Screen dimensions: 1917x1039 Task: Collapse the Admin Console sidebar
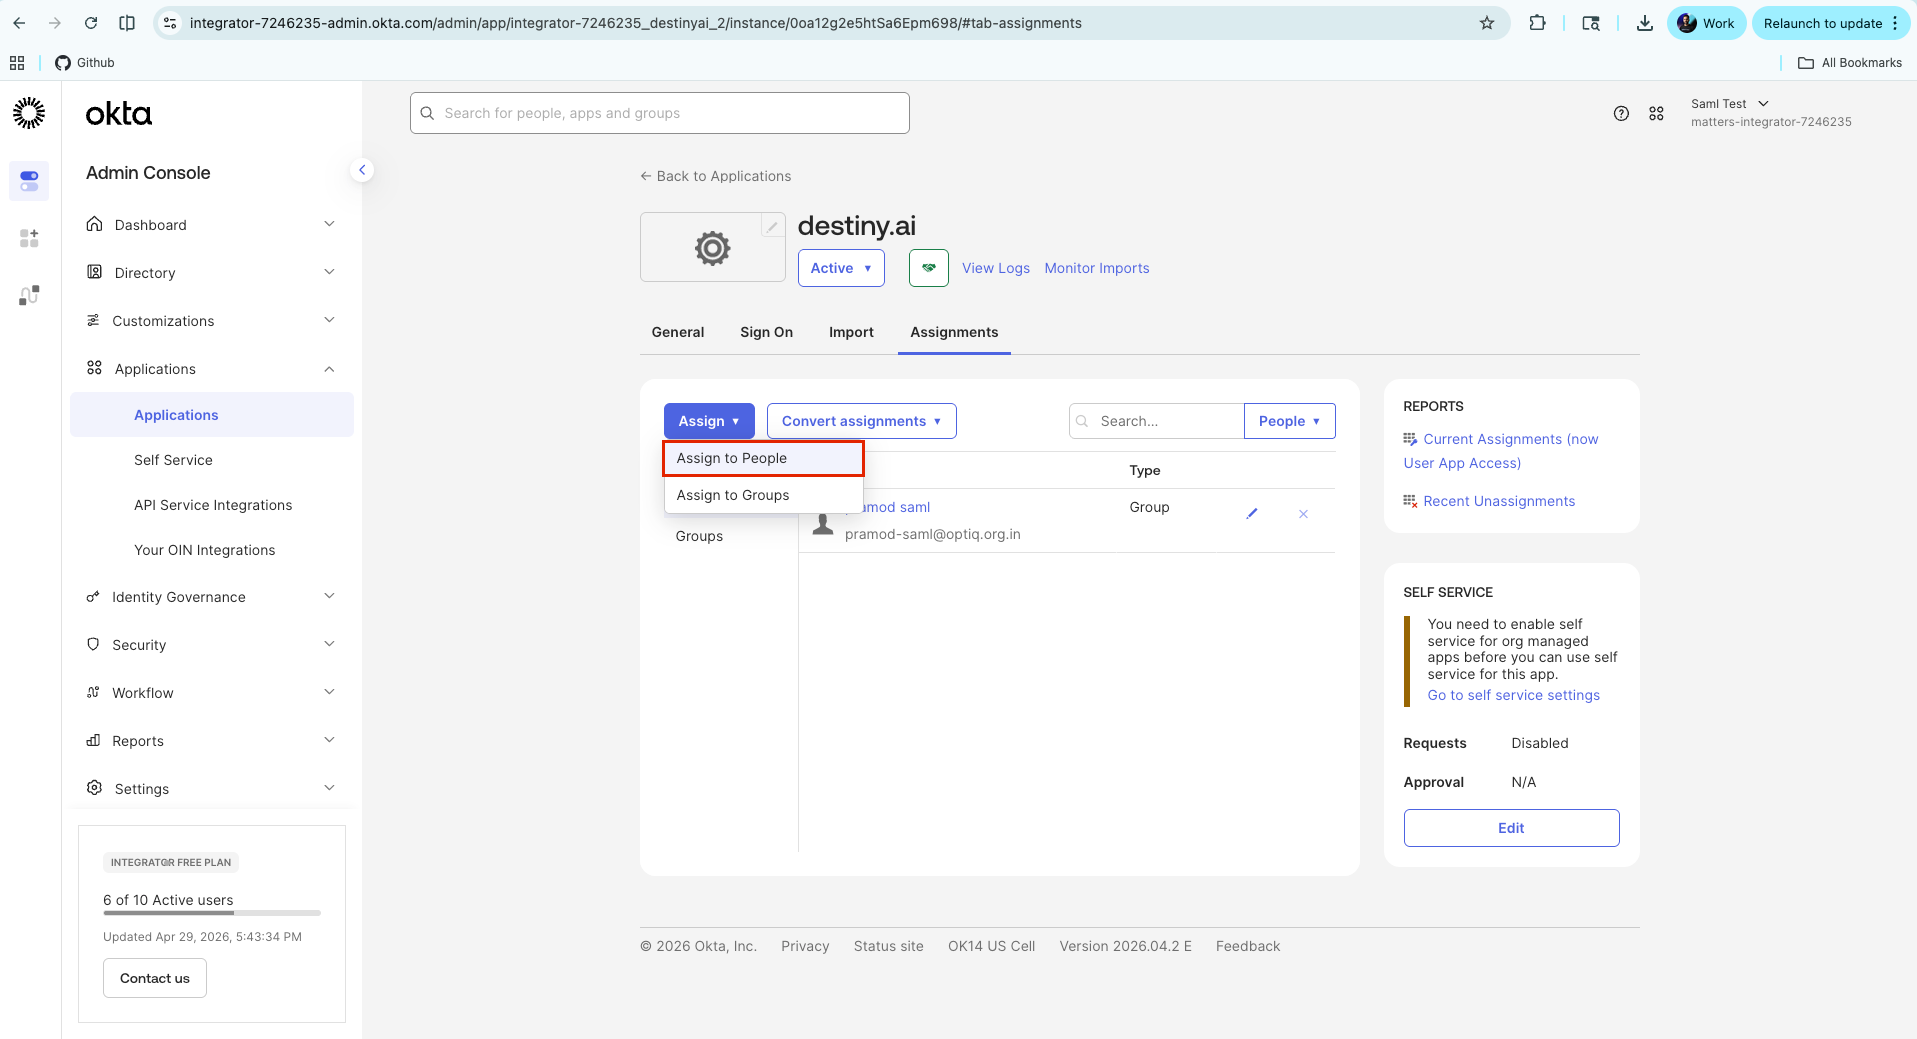362,170
